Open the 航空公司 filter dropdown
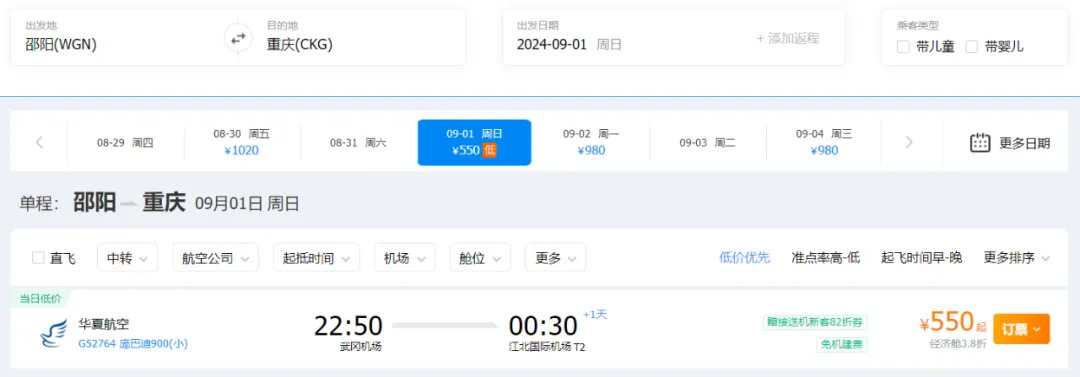This screenshot has width=1080, height=377. pyautogui.click(x=216, y=258)
